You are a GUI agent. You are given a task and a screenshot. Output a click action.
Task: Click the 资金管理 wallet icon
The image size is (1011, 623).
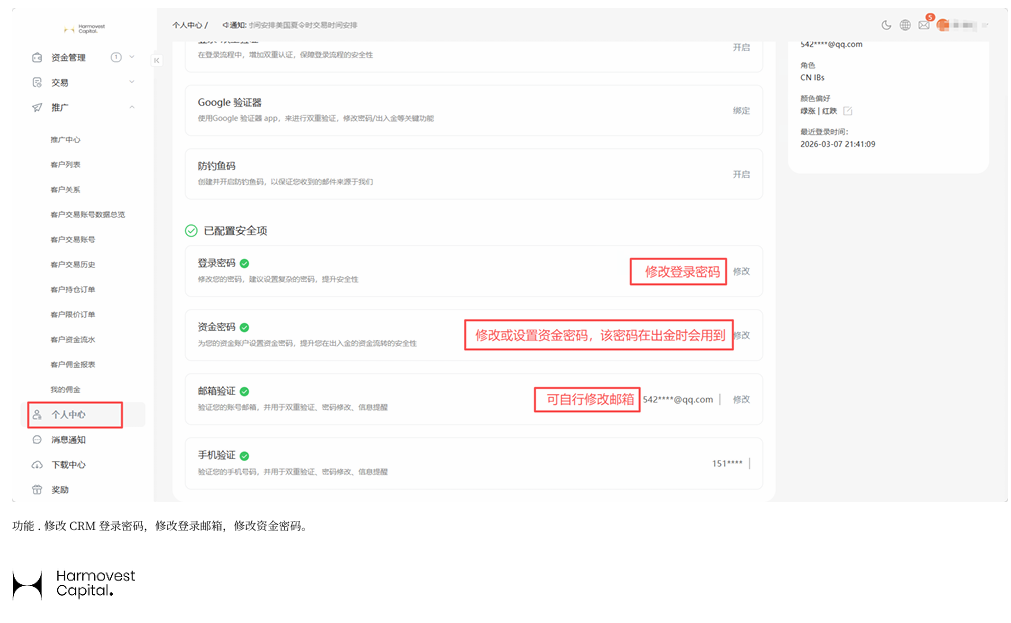[x=37, y=57]
